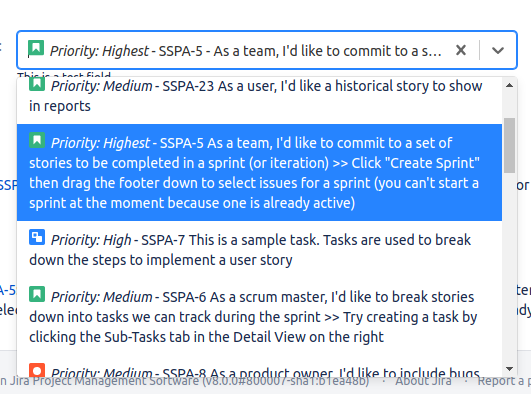
Task: Click the empty scrollbar track below the thumb
Action: 509,268
